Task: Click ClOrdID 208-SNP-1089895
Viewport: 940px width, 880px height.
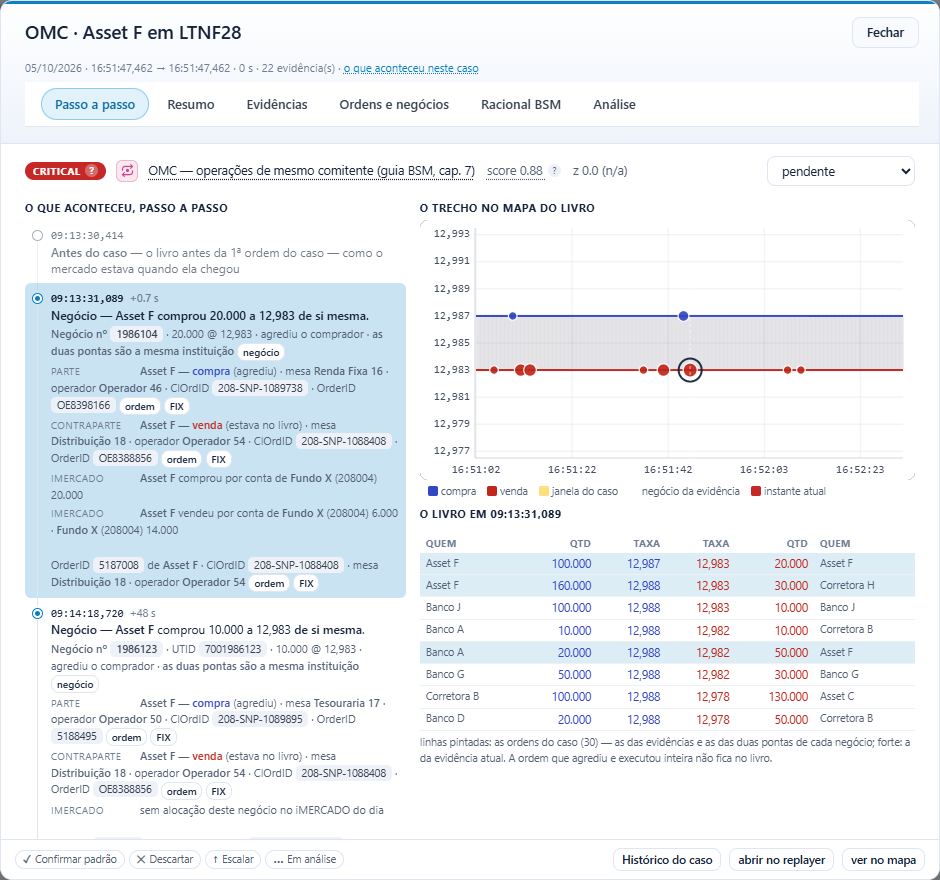Action: [260, 719]
